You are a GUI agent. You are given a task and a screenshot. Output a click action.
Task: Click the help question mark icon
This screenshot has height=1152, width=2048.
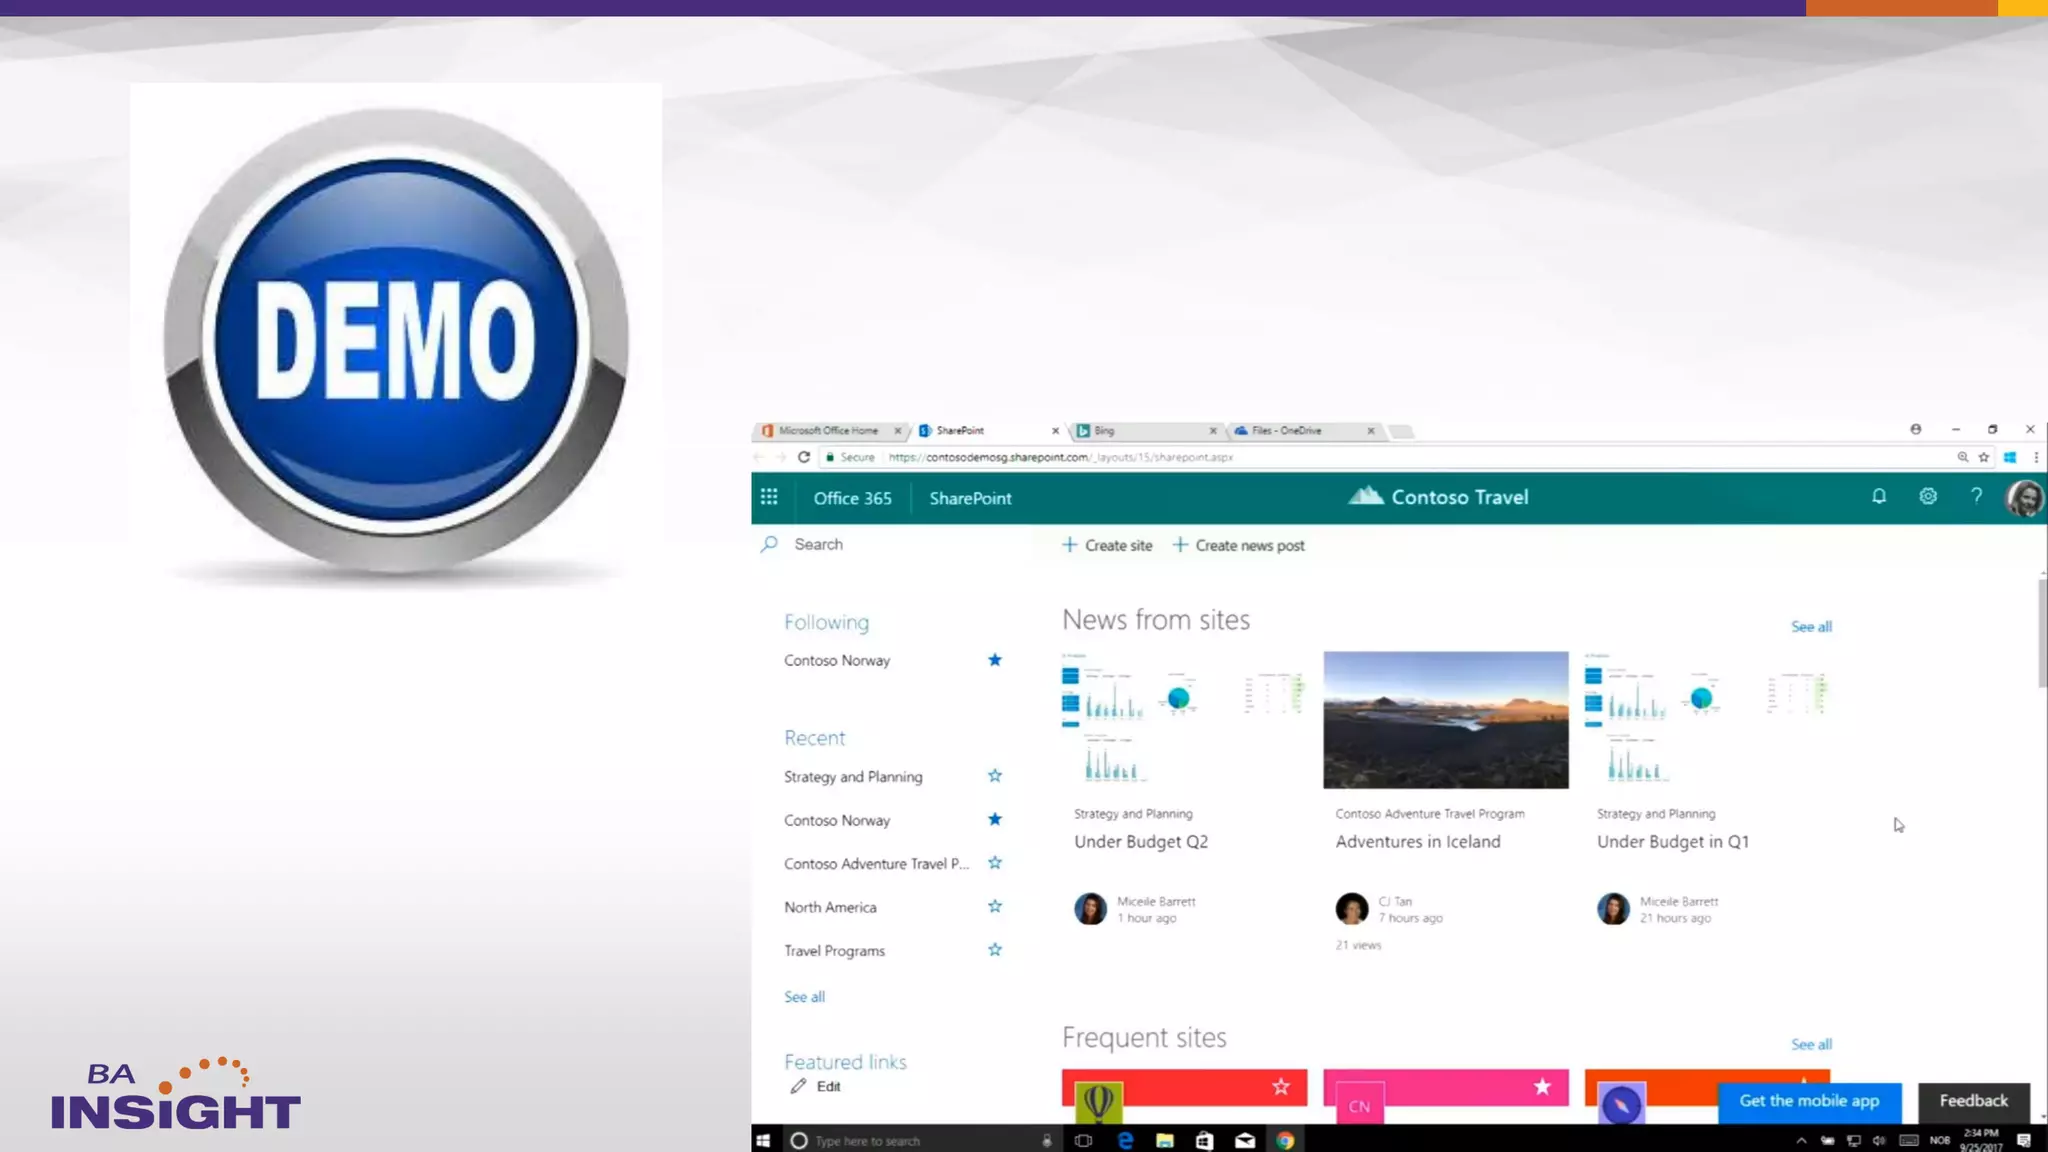(x=1976, y=496)
